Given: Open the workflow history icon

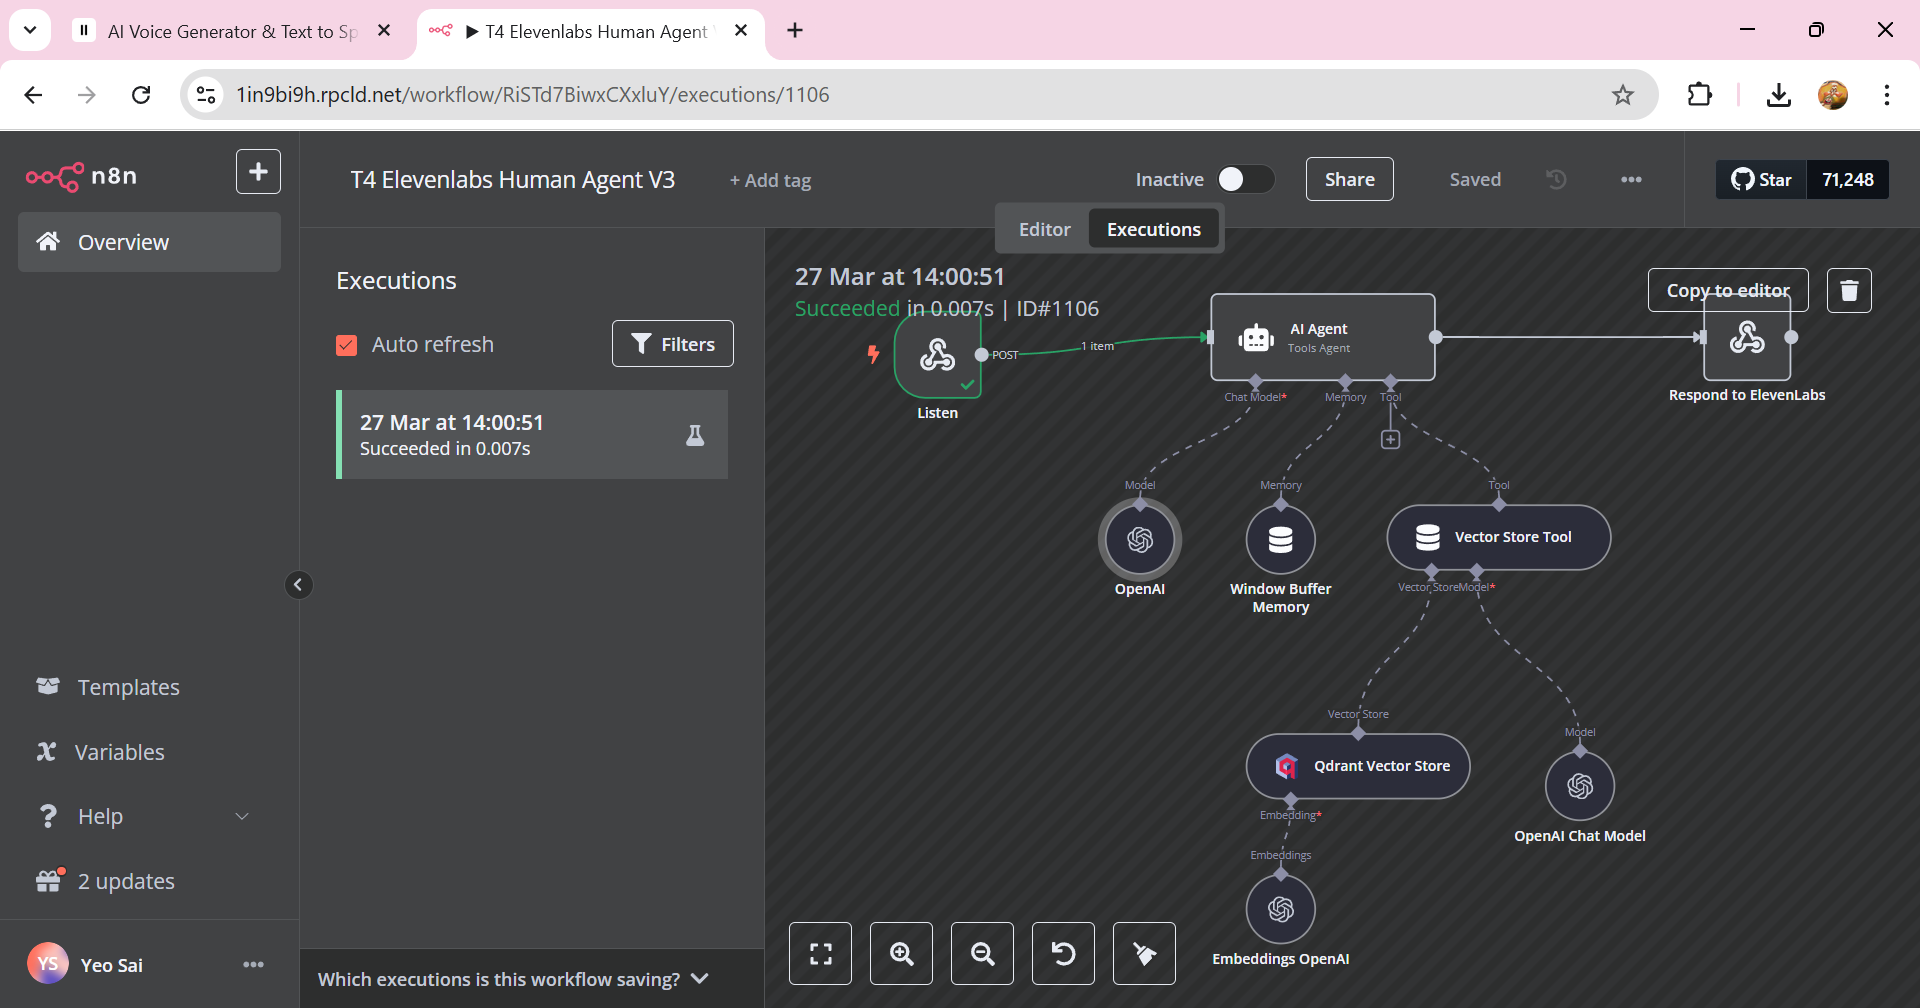Looking at the screenshot, I should (1557, 179).
